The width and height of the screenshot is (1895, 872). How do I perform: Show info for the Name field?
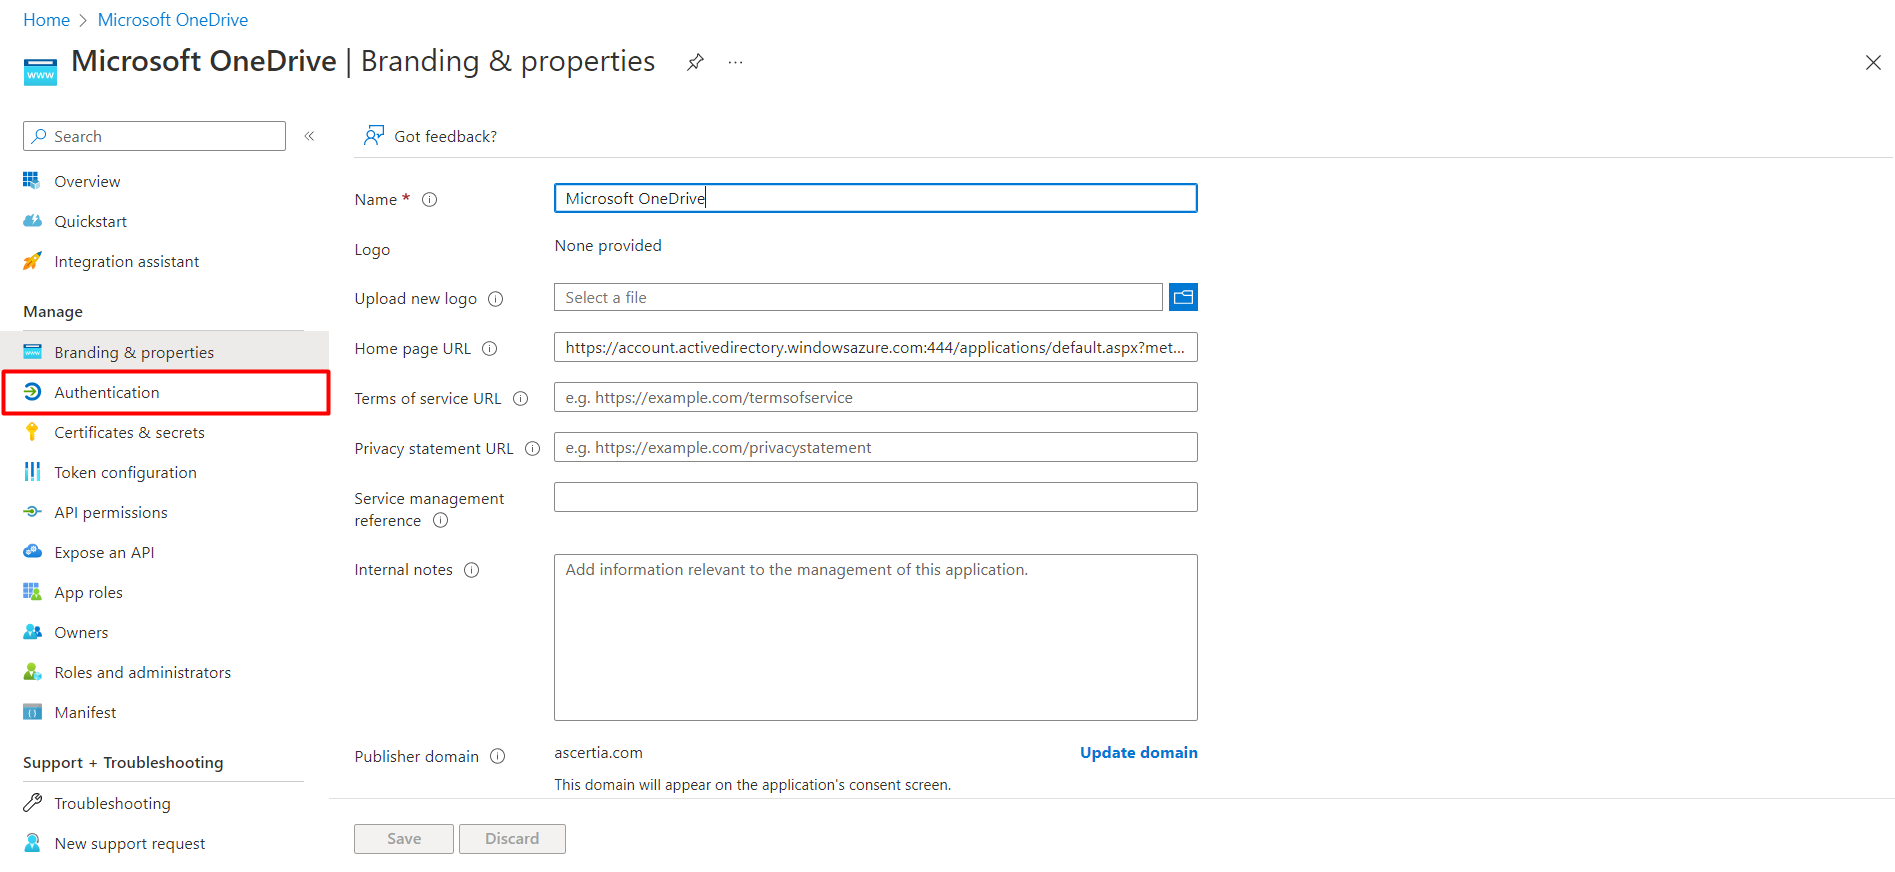(x=430, y=199)
